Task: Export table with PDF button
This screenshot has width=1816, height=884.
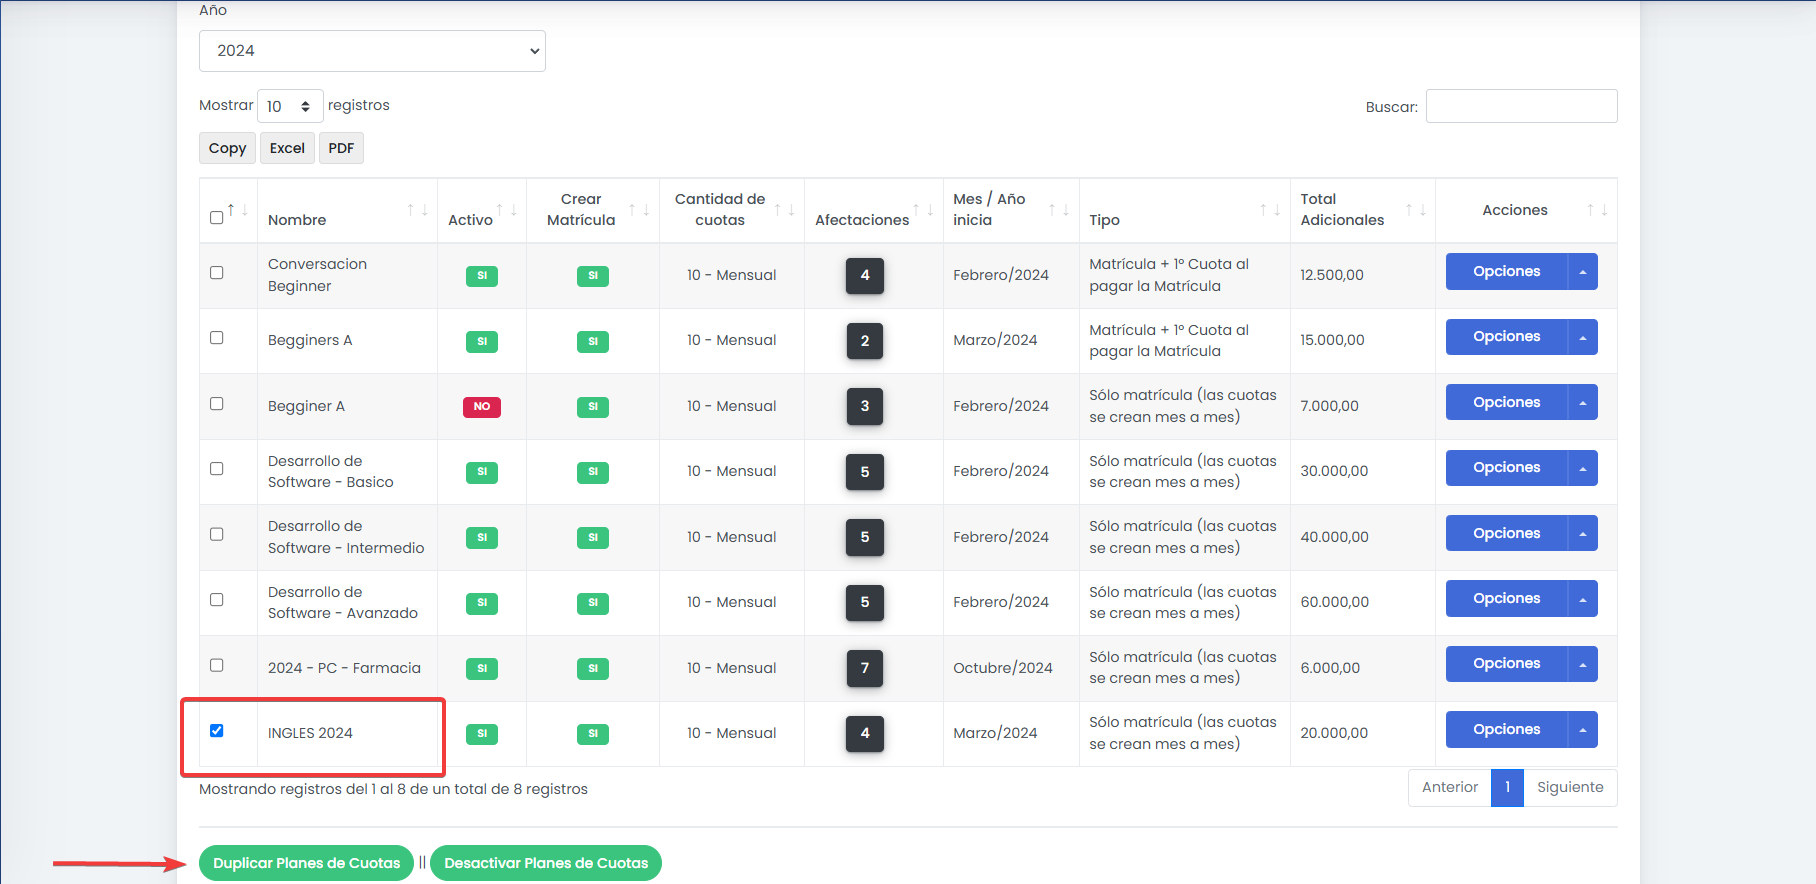Action: [341, 148]
